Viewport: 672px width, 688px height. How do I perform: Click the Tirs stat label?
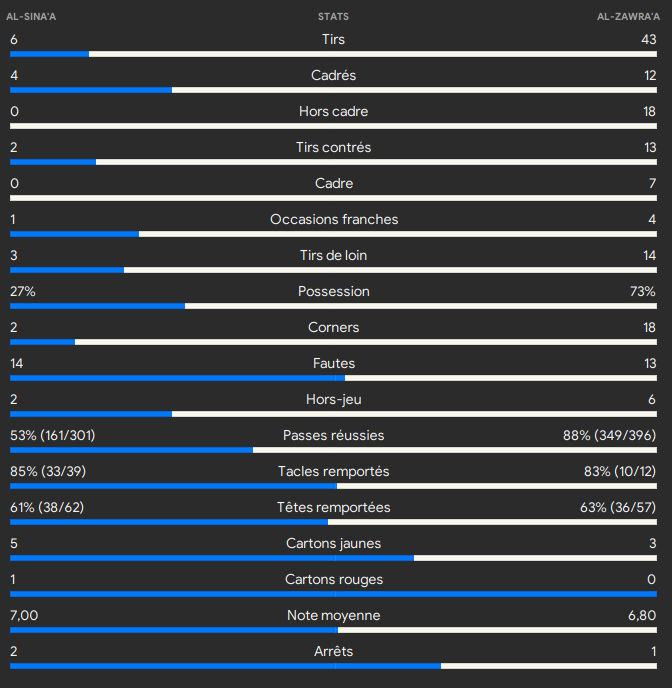click(x=333, y=39)
